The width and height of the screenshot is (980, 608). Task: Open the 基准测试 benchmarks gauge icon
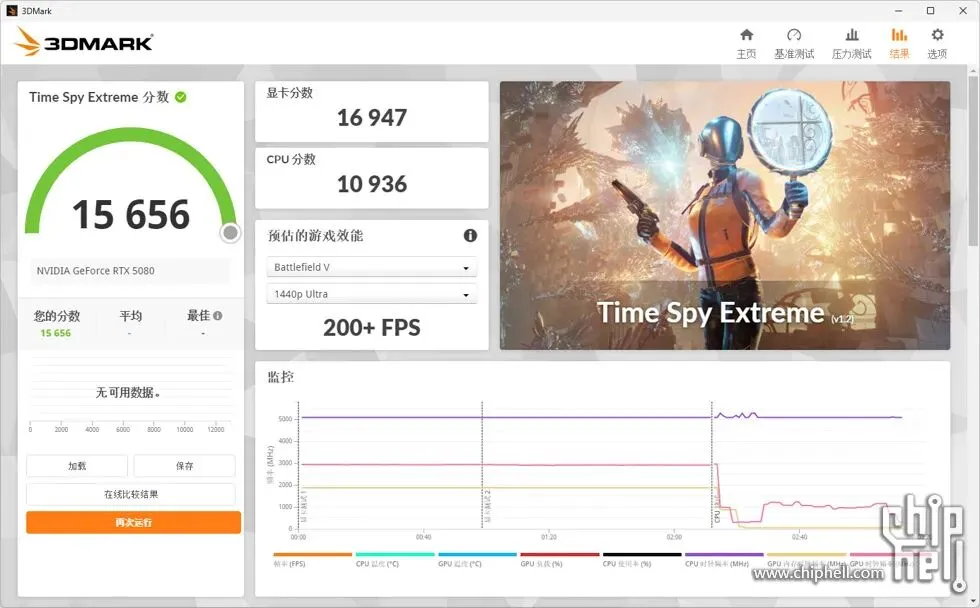[x=794, y=35]
